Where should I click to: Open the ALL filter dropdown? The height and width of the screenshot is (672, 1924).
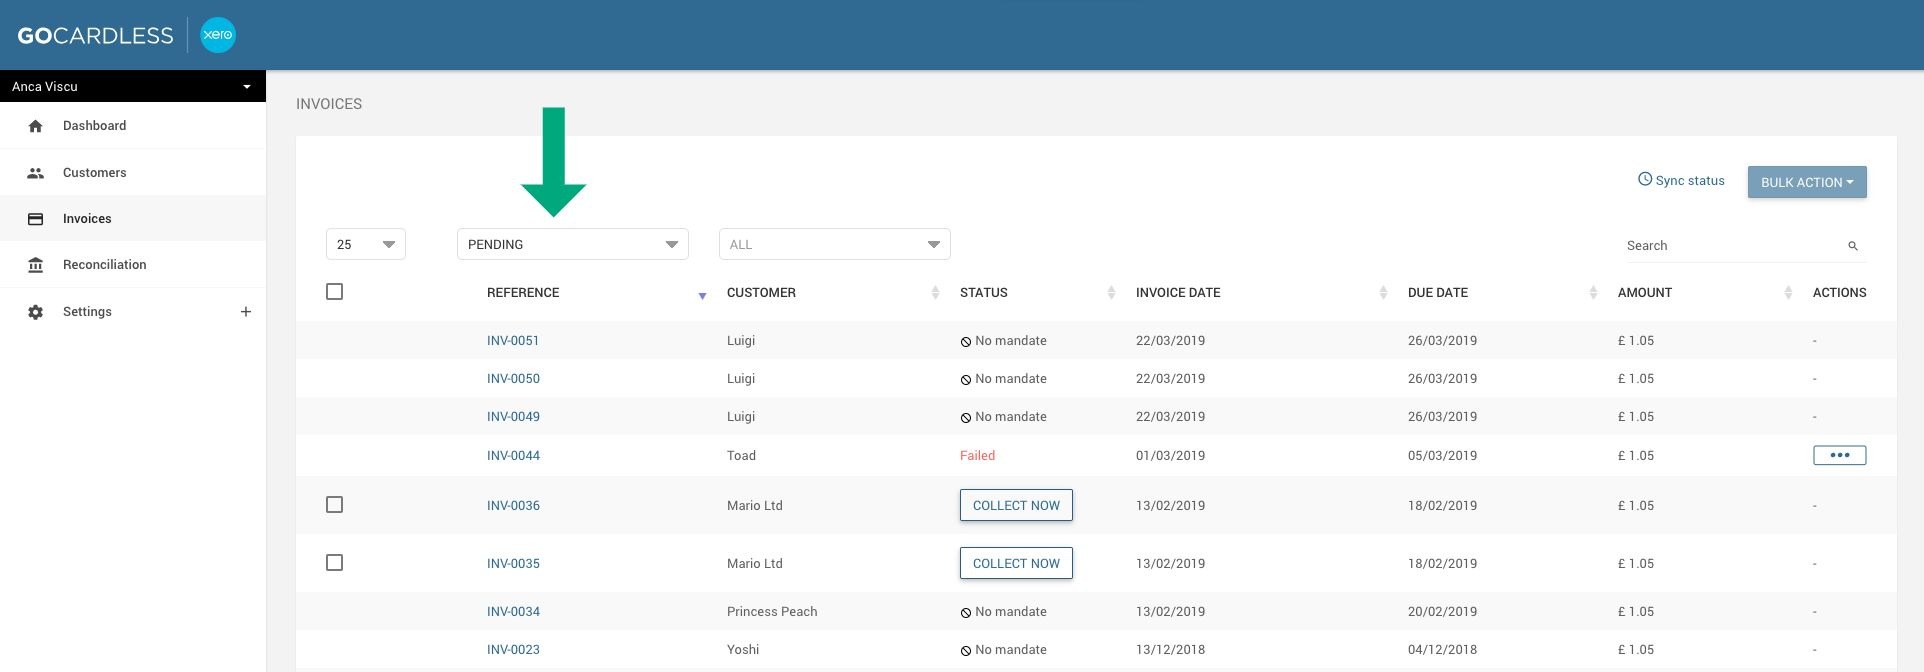click(835, 244)
